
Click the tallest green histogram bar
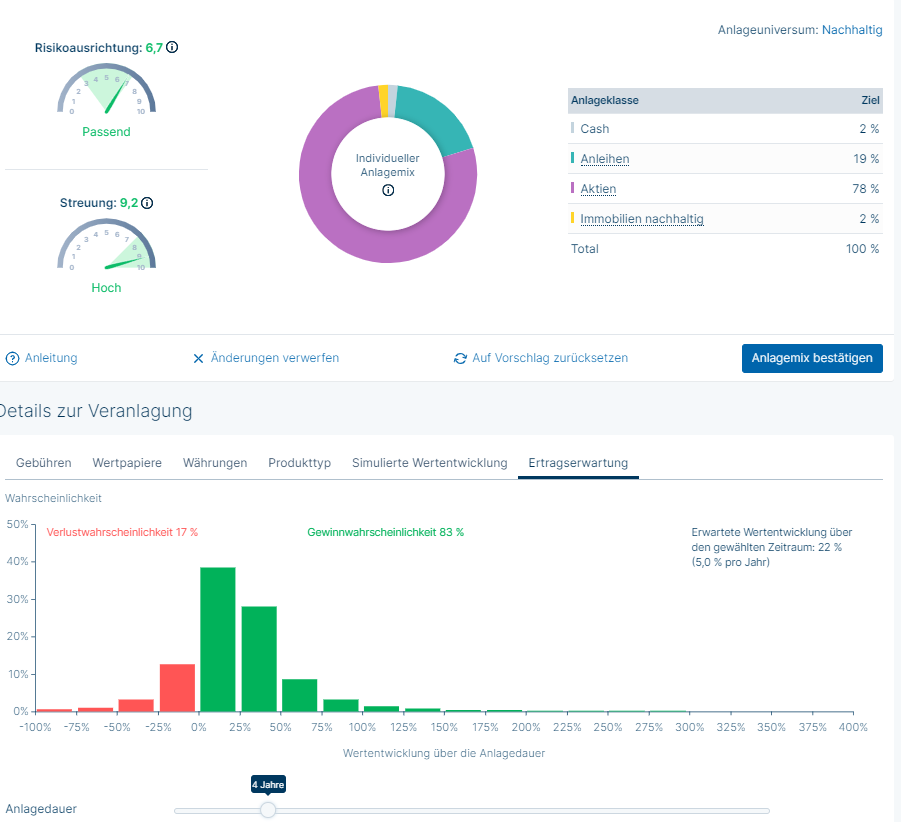pos(217,640)
